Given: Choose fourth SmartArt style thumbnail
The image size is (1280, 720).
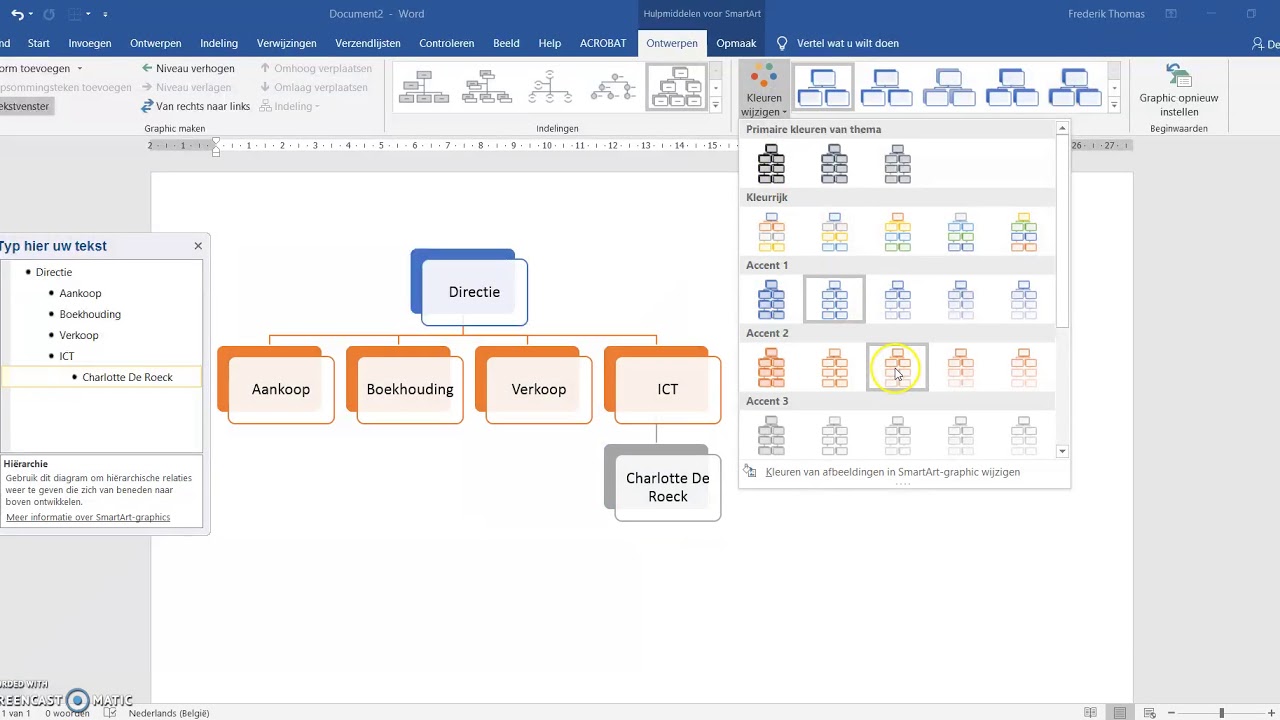Looking at the screenshot, I should click(1012, 87).
